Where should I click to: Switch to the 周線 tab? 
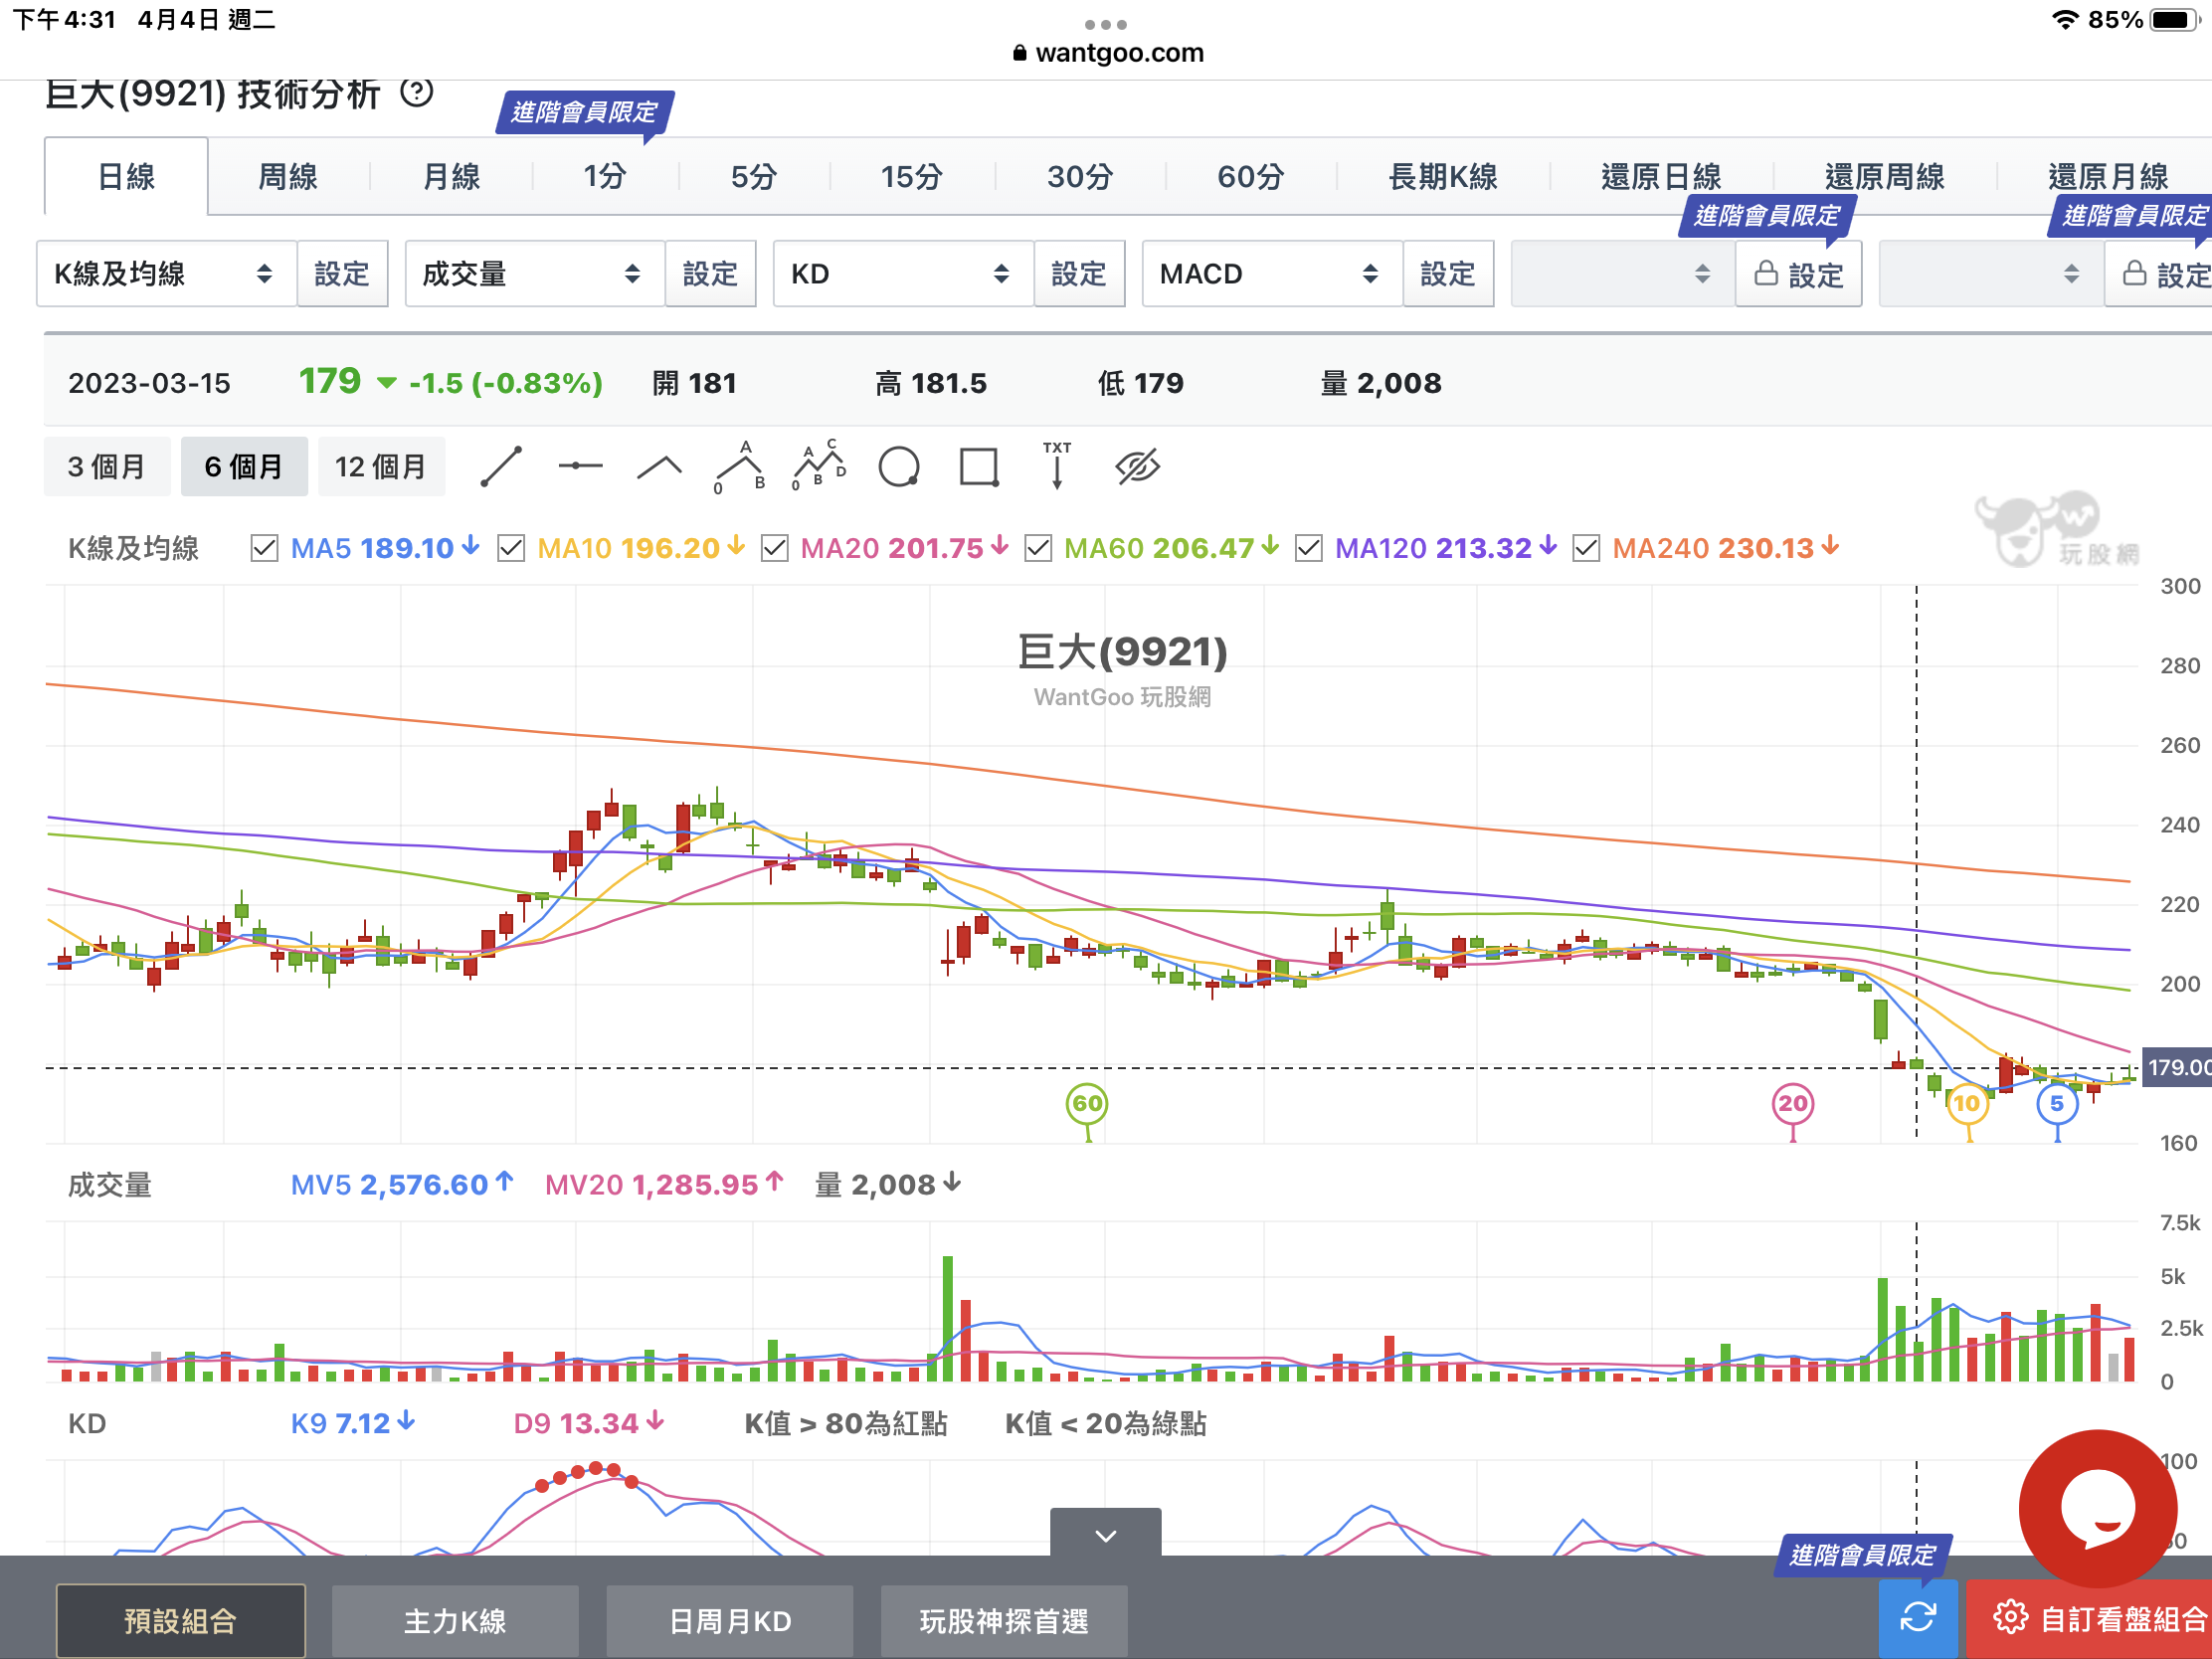tap(288, 178)
